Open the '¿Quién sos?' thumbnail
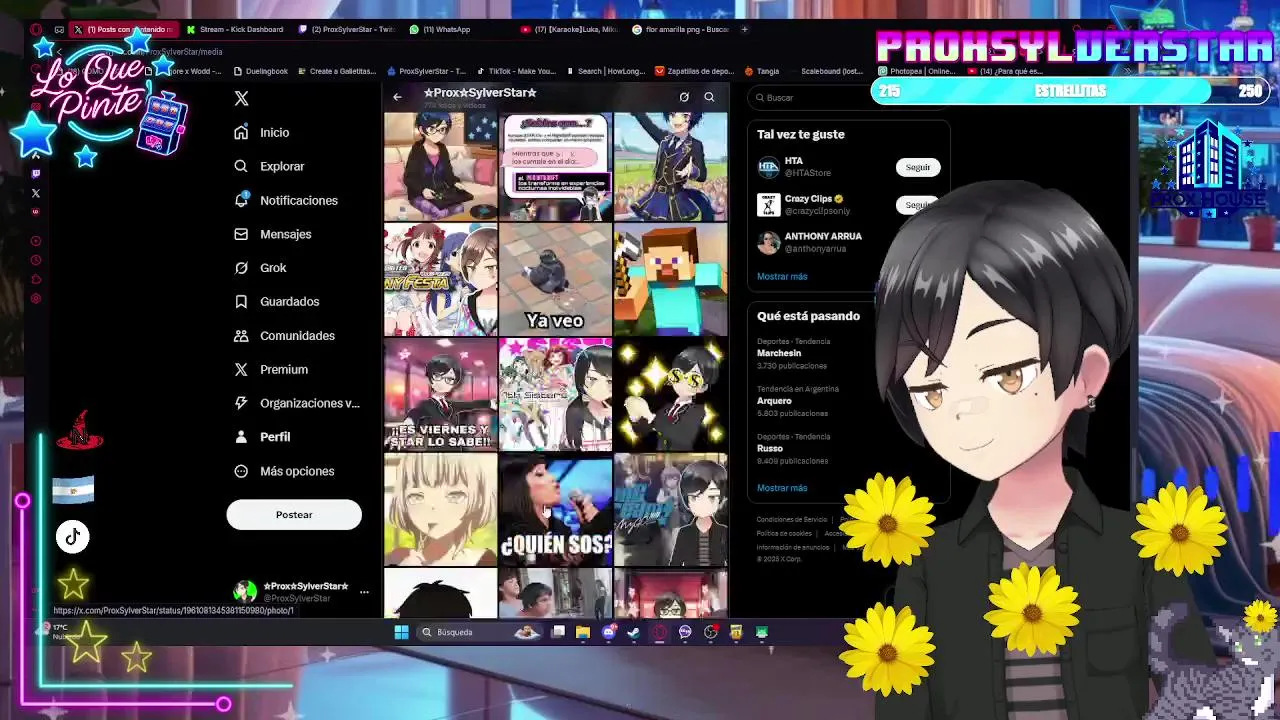Image resolution: width=1280 pixels, height=720 pixels. coord(555,510)
